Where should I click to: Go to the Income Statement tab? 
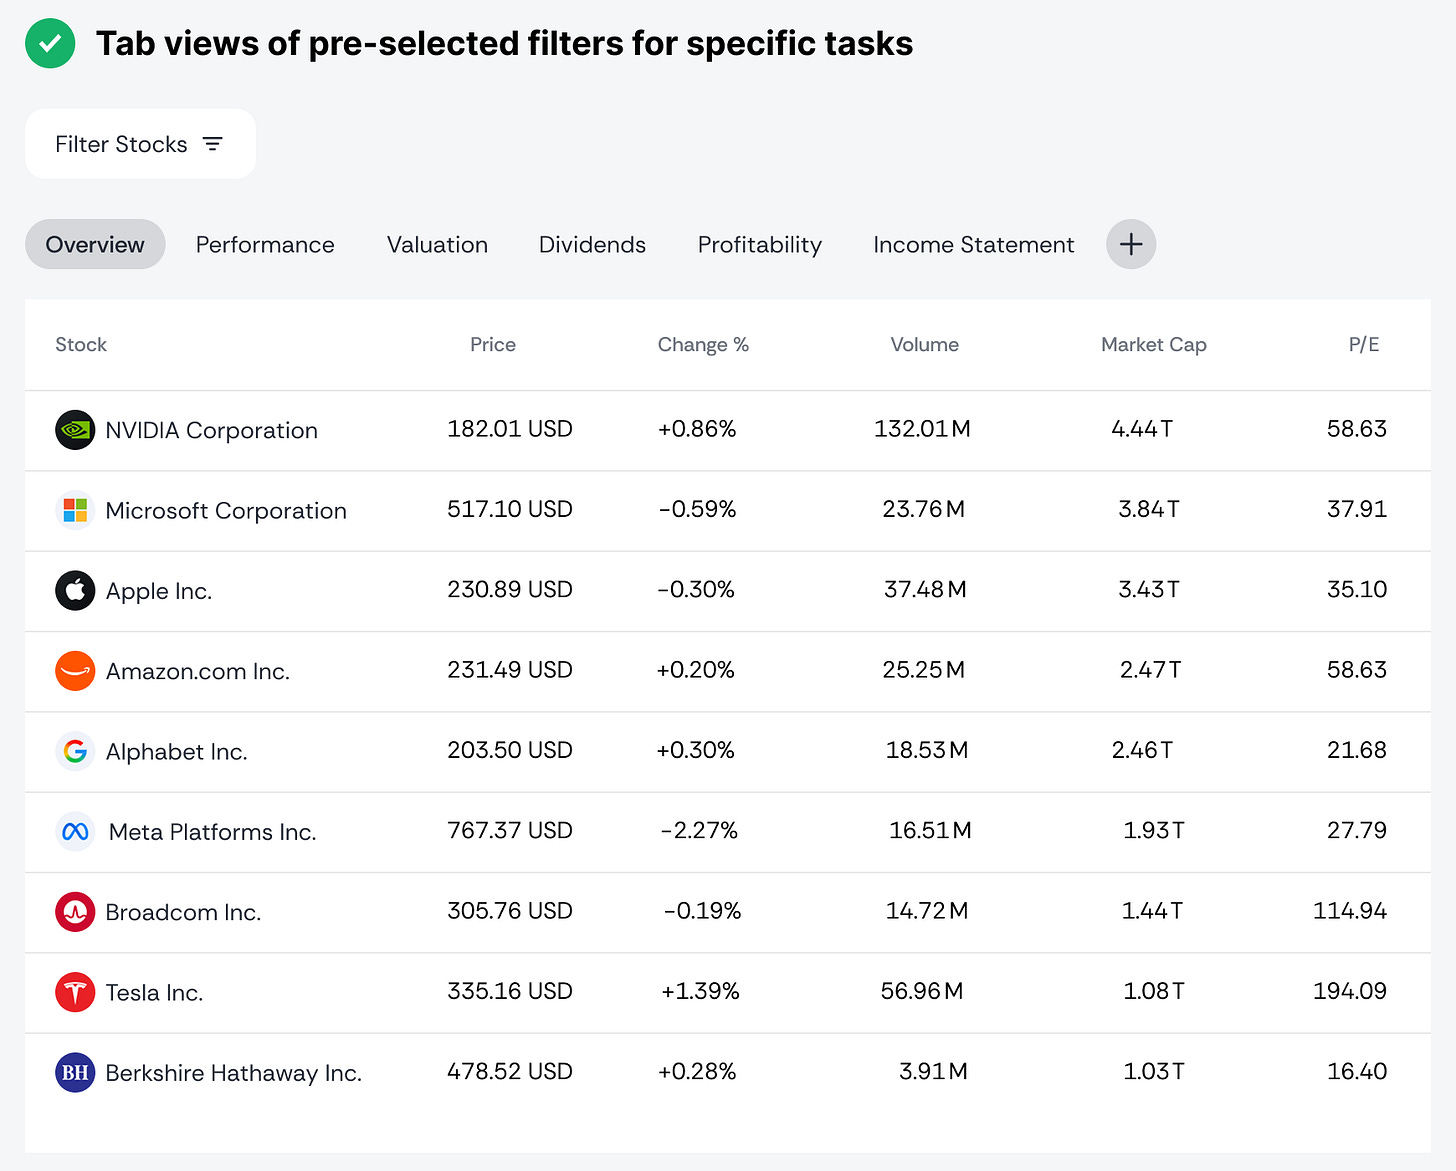(x=973, y=245)
